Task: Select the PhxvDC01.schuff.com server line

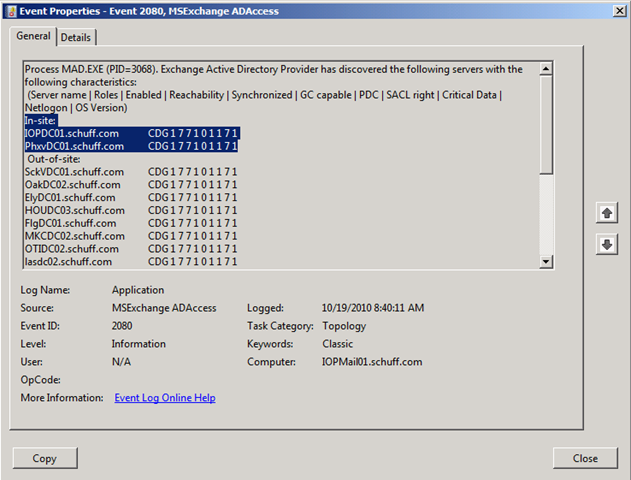Action: point(131,146)
